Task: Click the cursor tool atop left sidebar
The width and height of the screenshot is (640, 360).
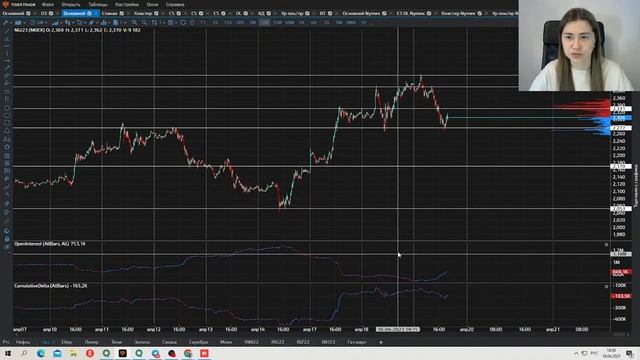Action: pos(7,31)
